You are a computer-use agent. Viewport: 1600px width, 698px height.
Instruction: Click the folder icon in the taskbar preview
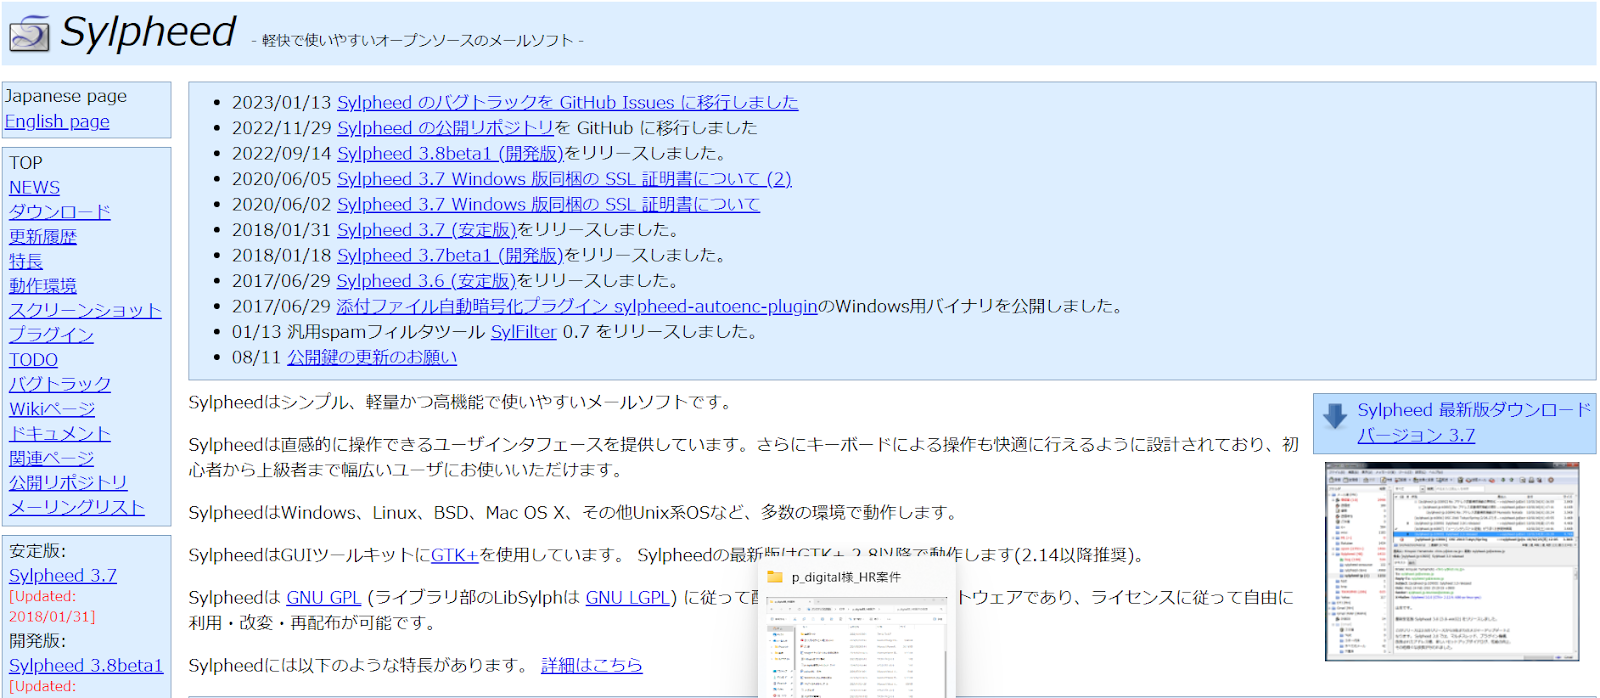[x=775, y=577]
